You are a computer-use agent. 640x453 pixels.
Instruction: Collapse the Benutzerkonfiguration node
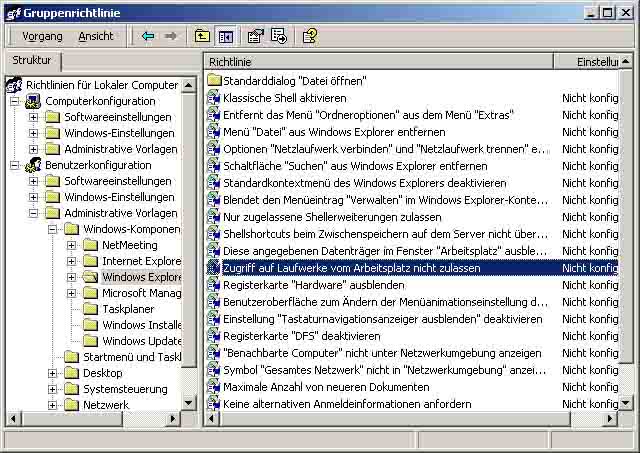click(15, 165)
